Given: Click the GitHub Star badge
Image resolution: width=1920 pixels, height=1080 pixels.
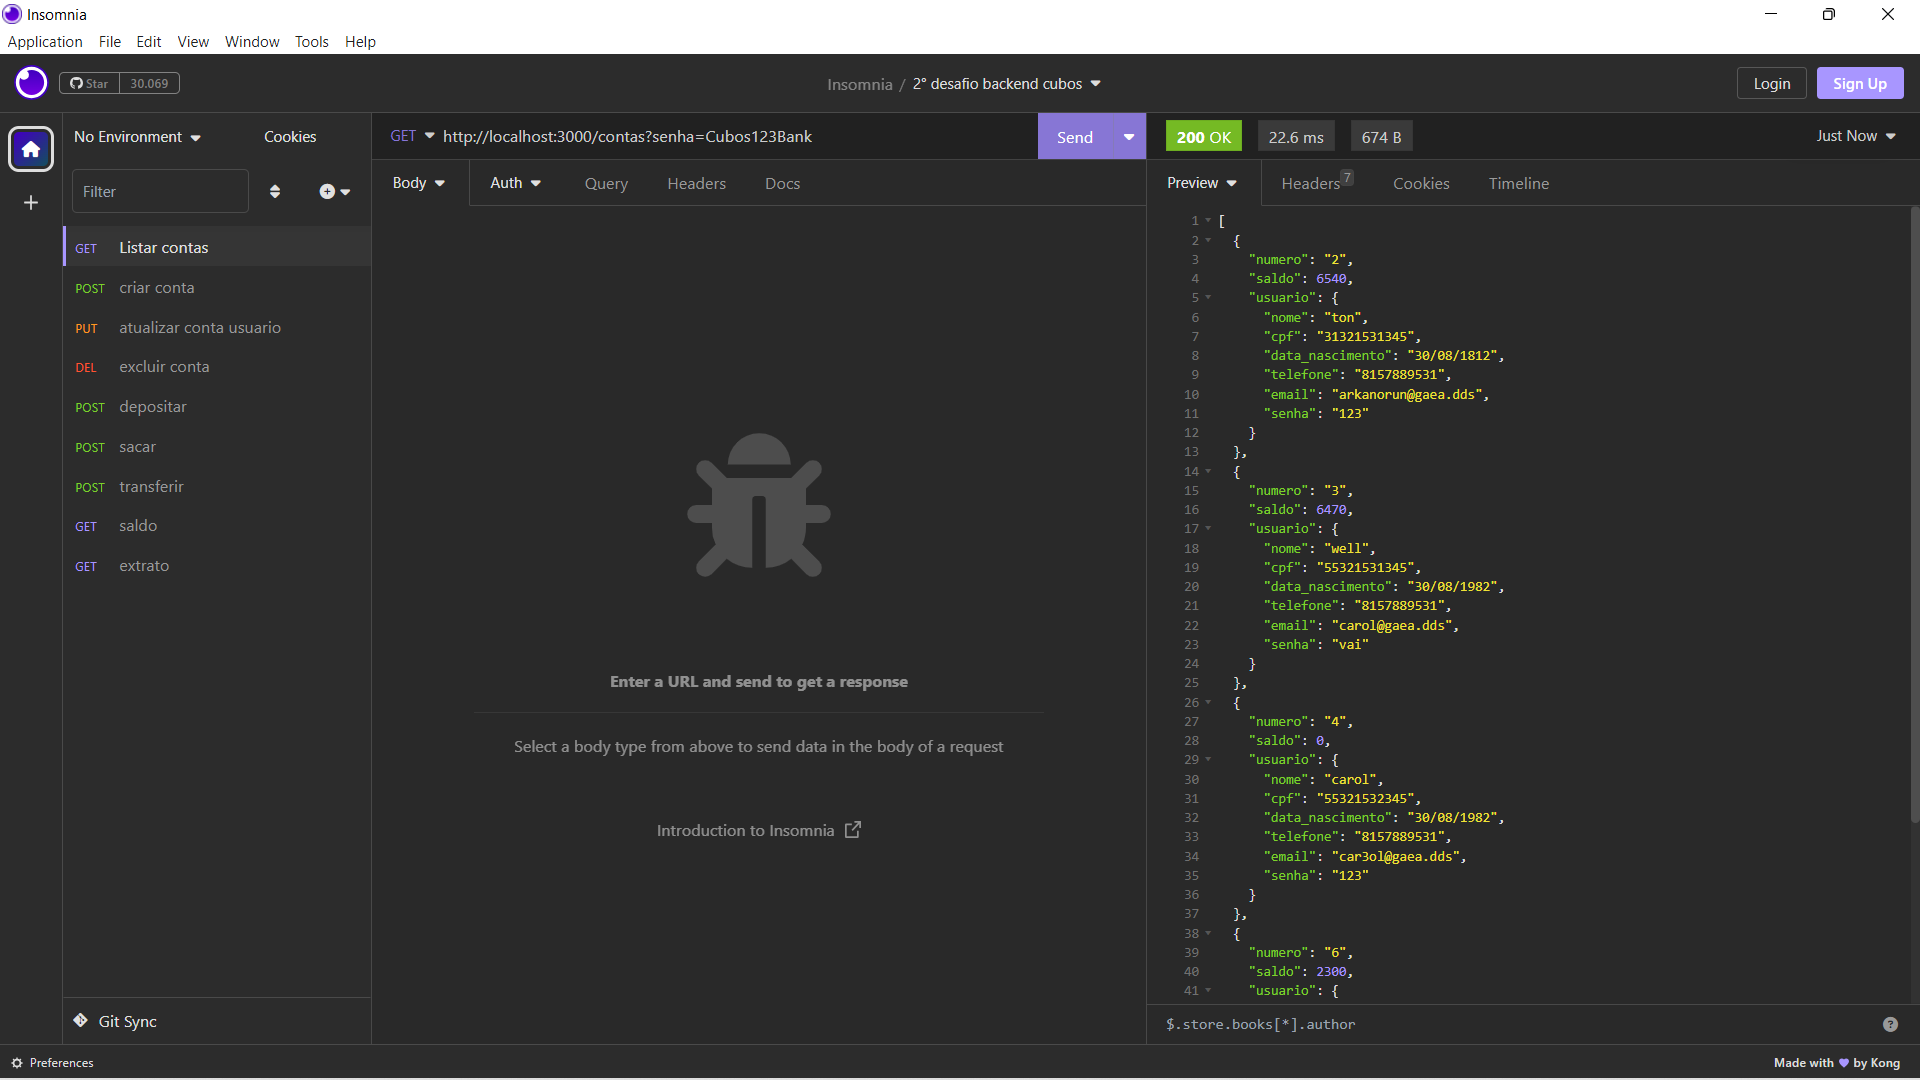Looking at the screenshot, I should coord(119,83).
